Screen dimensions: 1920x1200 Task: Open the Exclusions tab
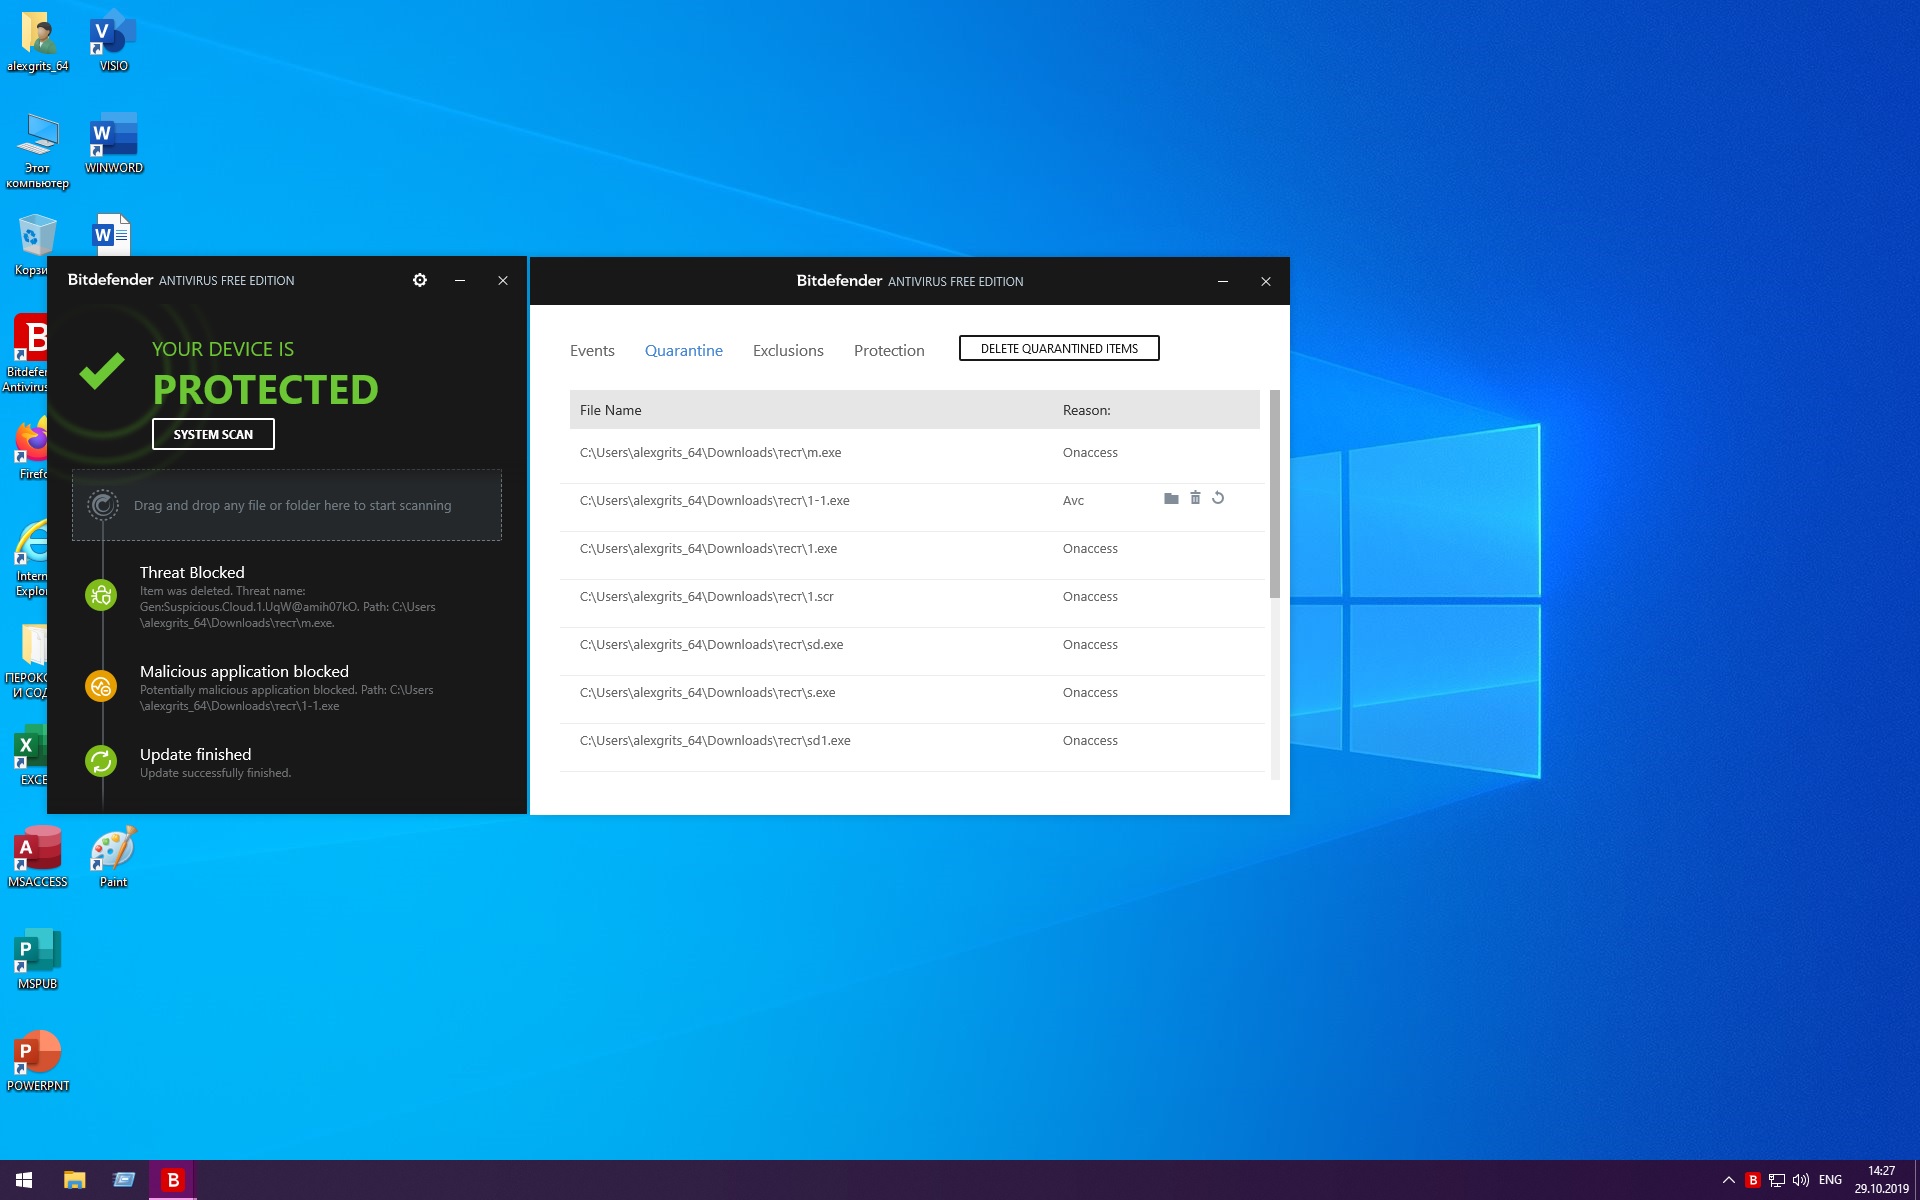coord(788,350)
